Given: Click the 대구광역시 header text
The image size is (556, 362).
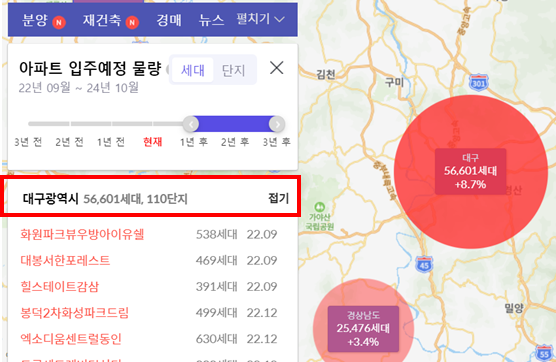Looking at the screenshot, I should point(51,199).
